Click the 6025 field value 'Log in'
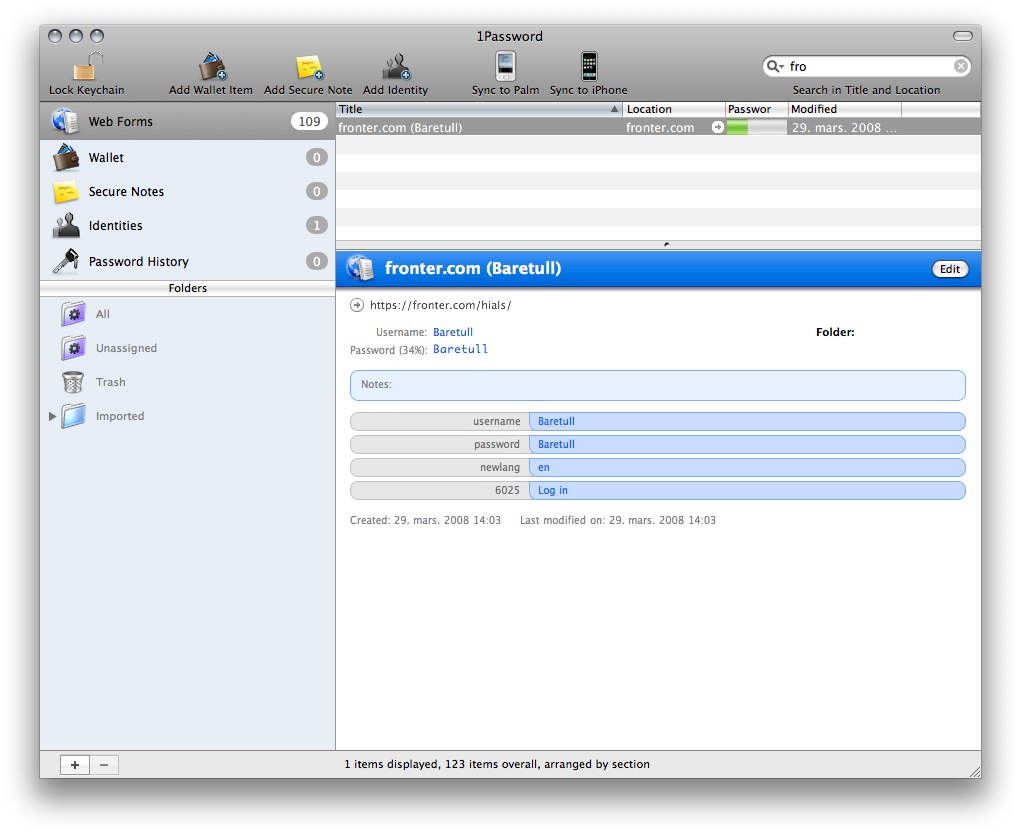This screenshot has width=1021, height=833. pos(747,490)
